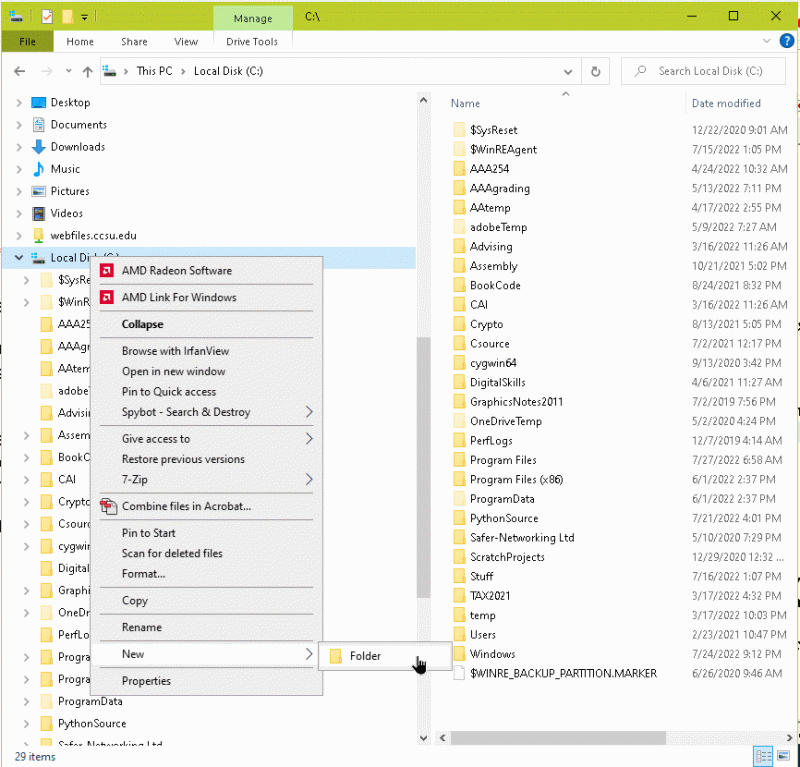Sort by Date modified column header

726,104
